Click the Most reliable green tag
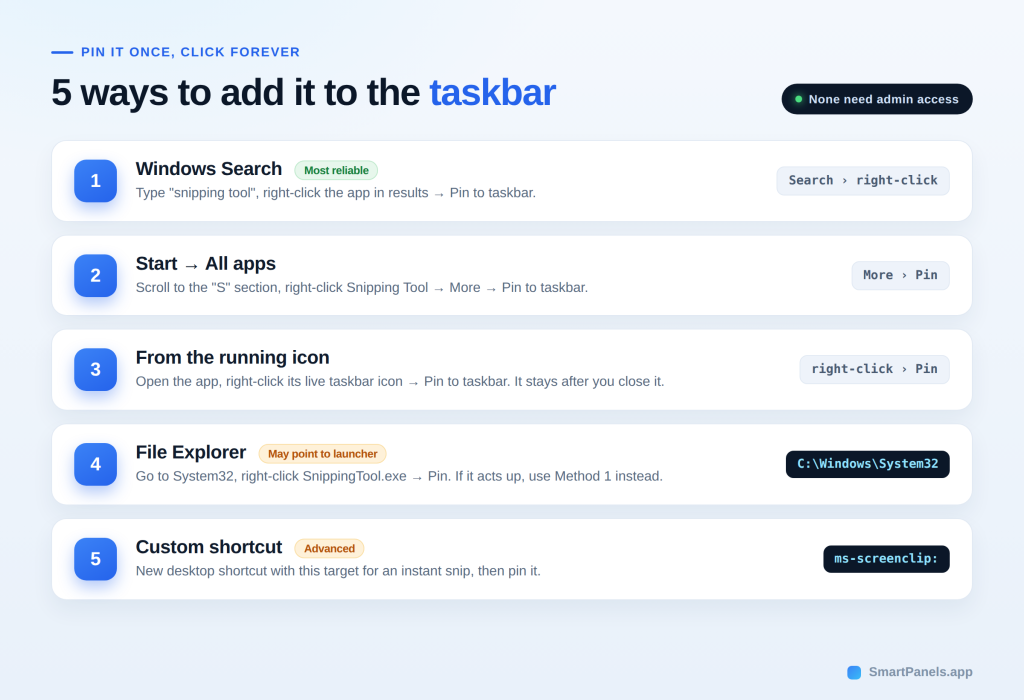Image resolution: width=1024 pixels, height=700 pixels. point(336,170)
